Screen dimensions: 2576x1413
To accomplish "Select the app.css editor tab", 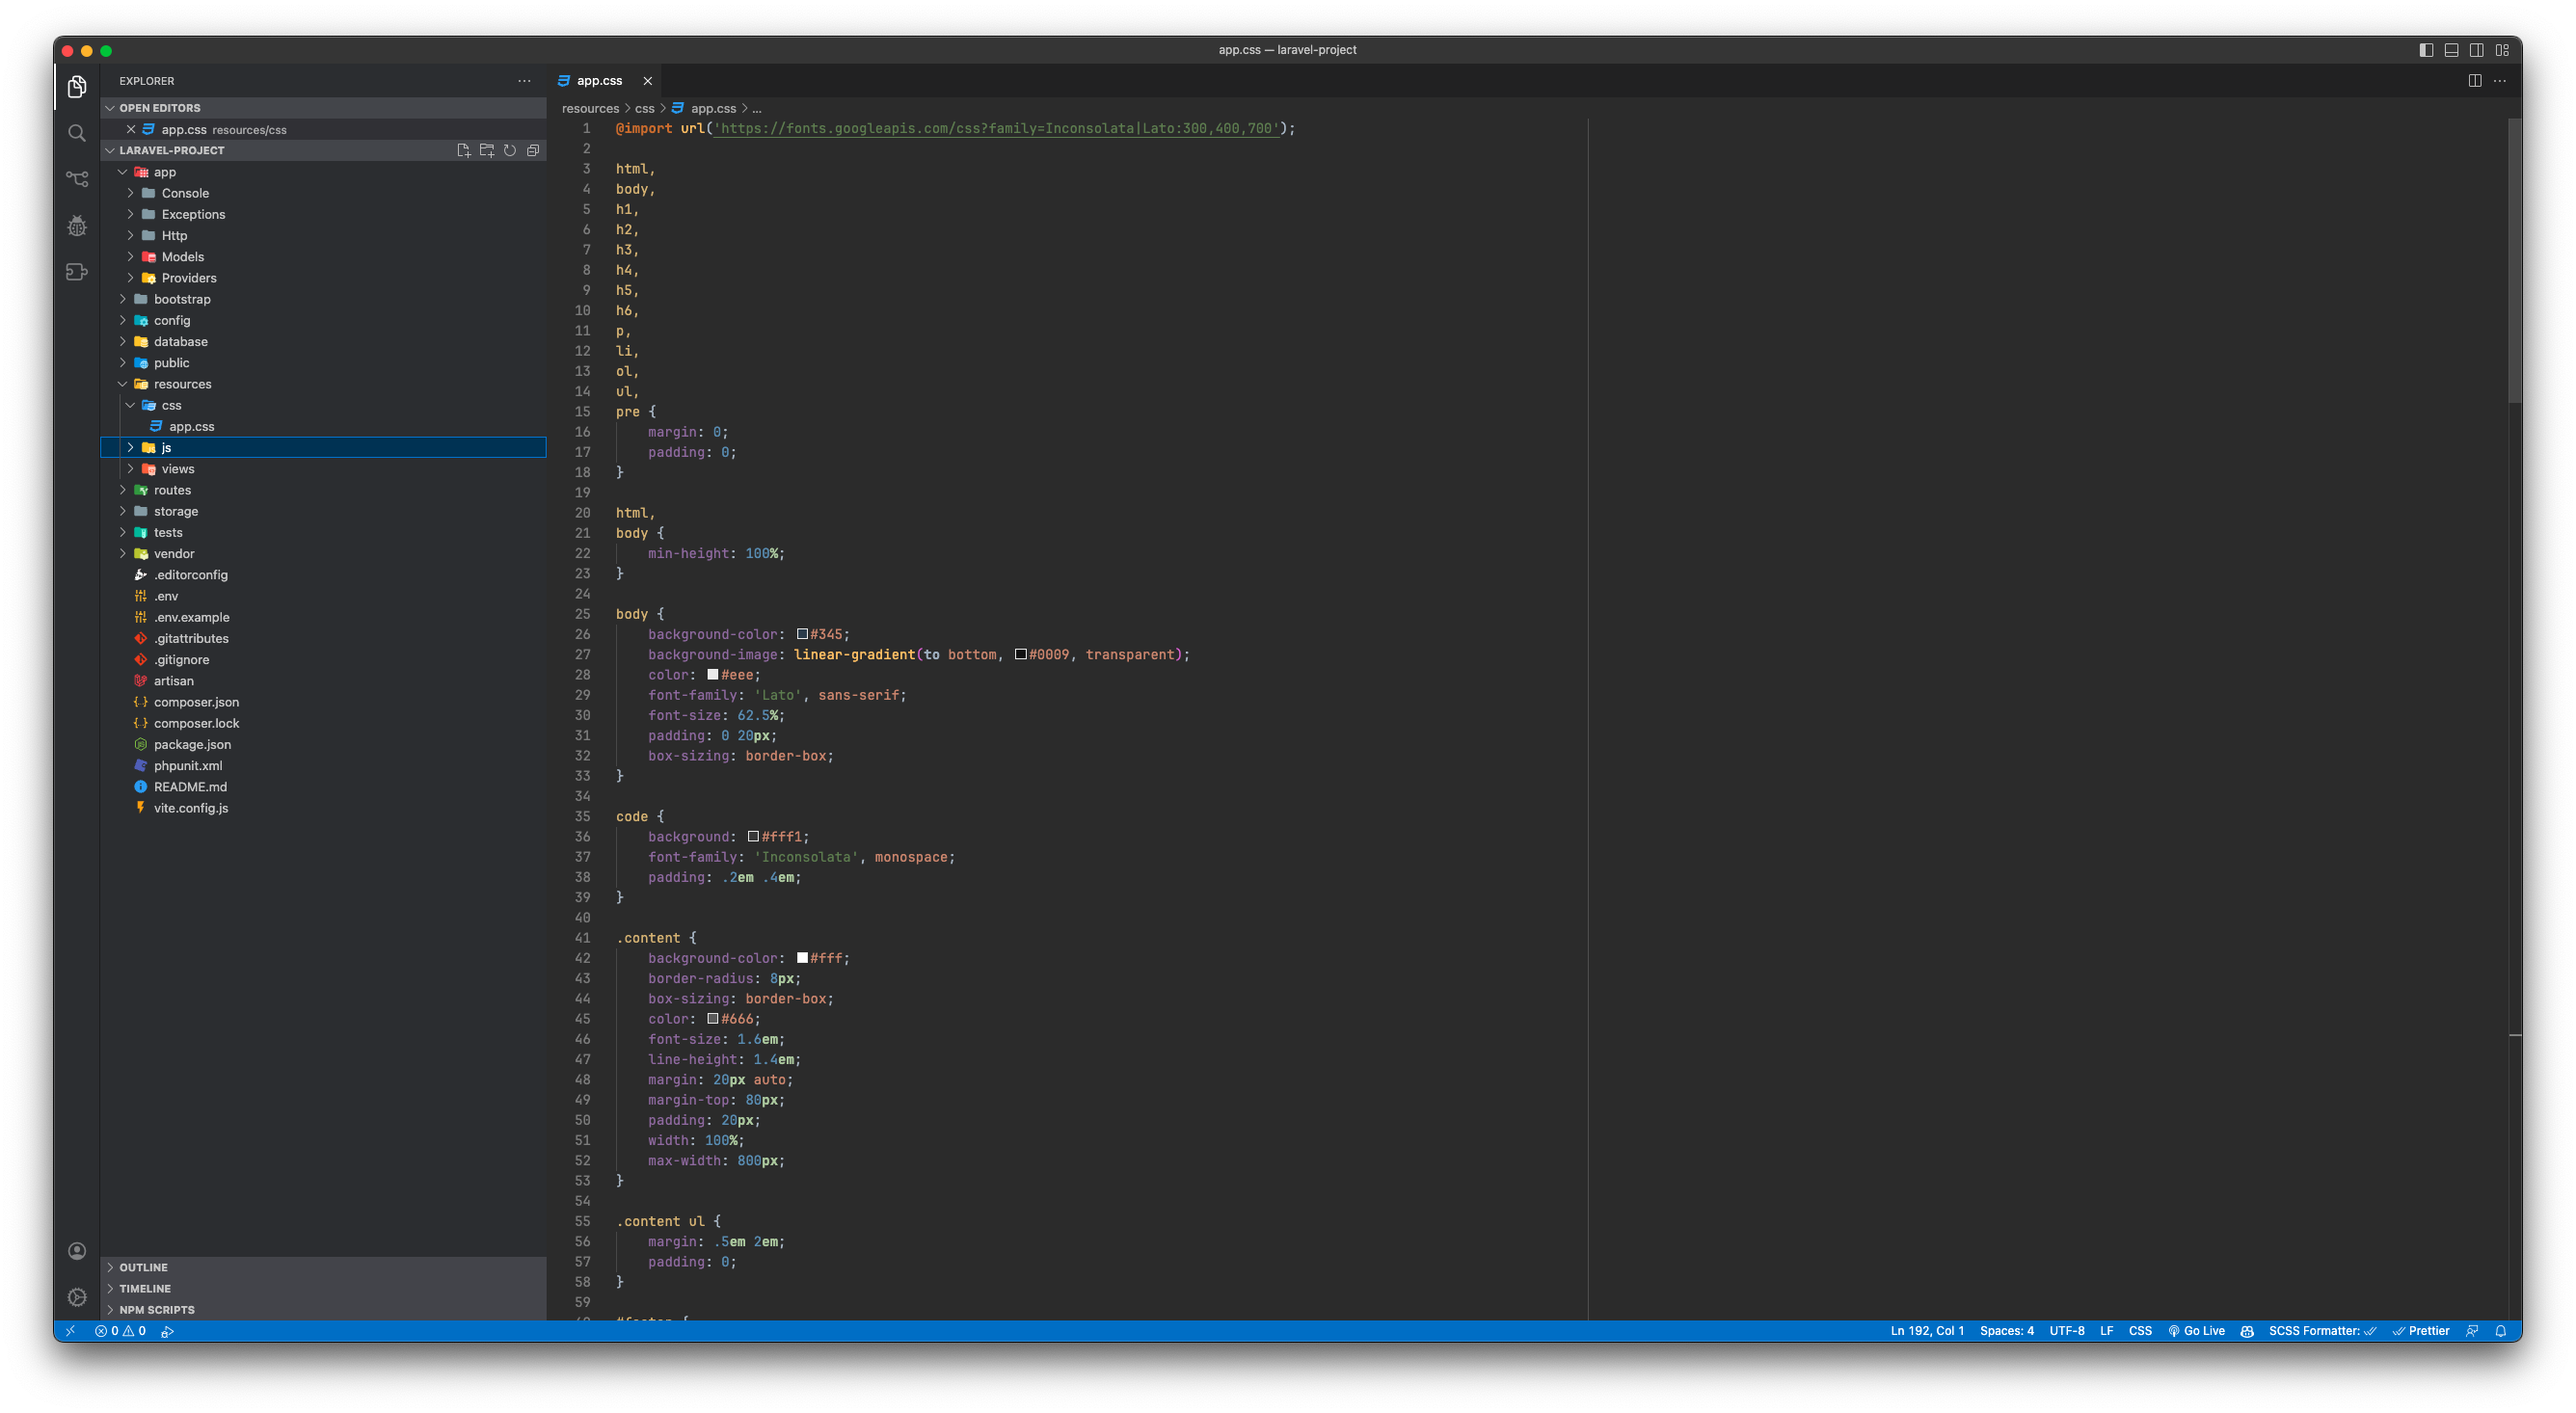I will [599, 81].
